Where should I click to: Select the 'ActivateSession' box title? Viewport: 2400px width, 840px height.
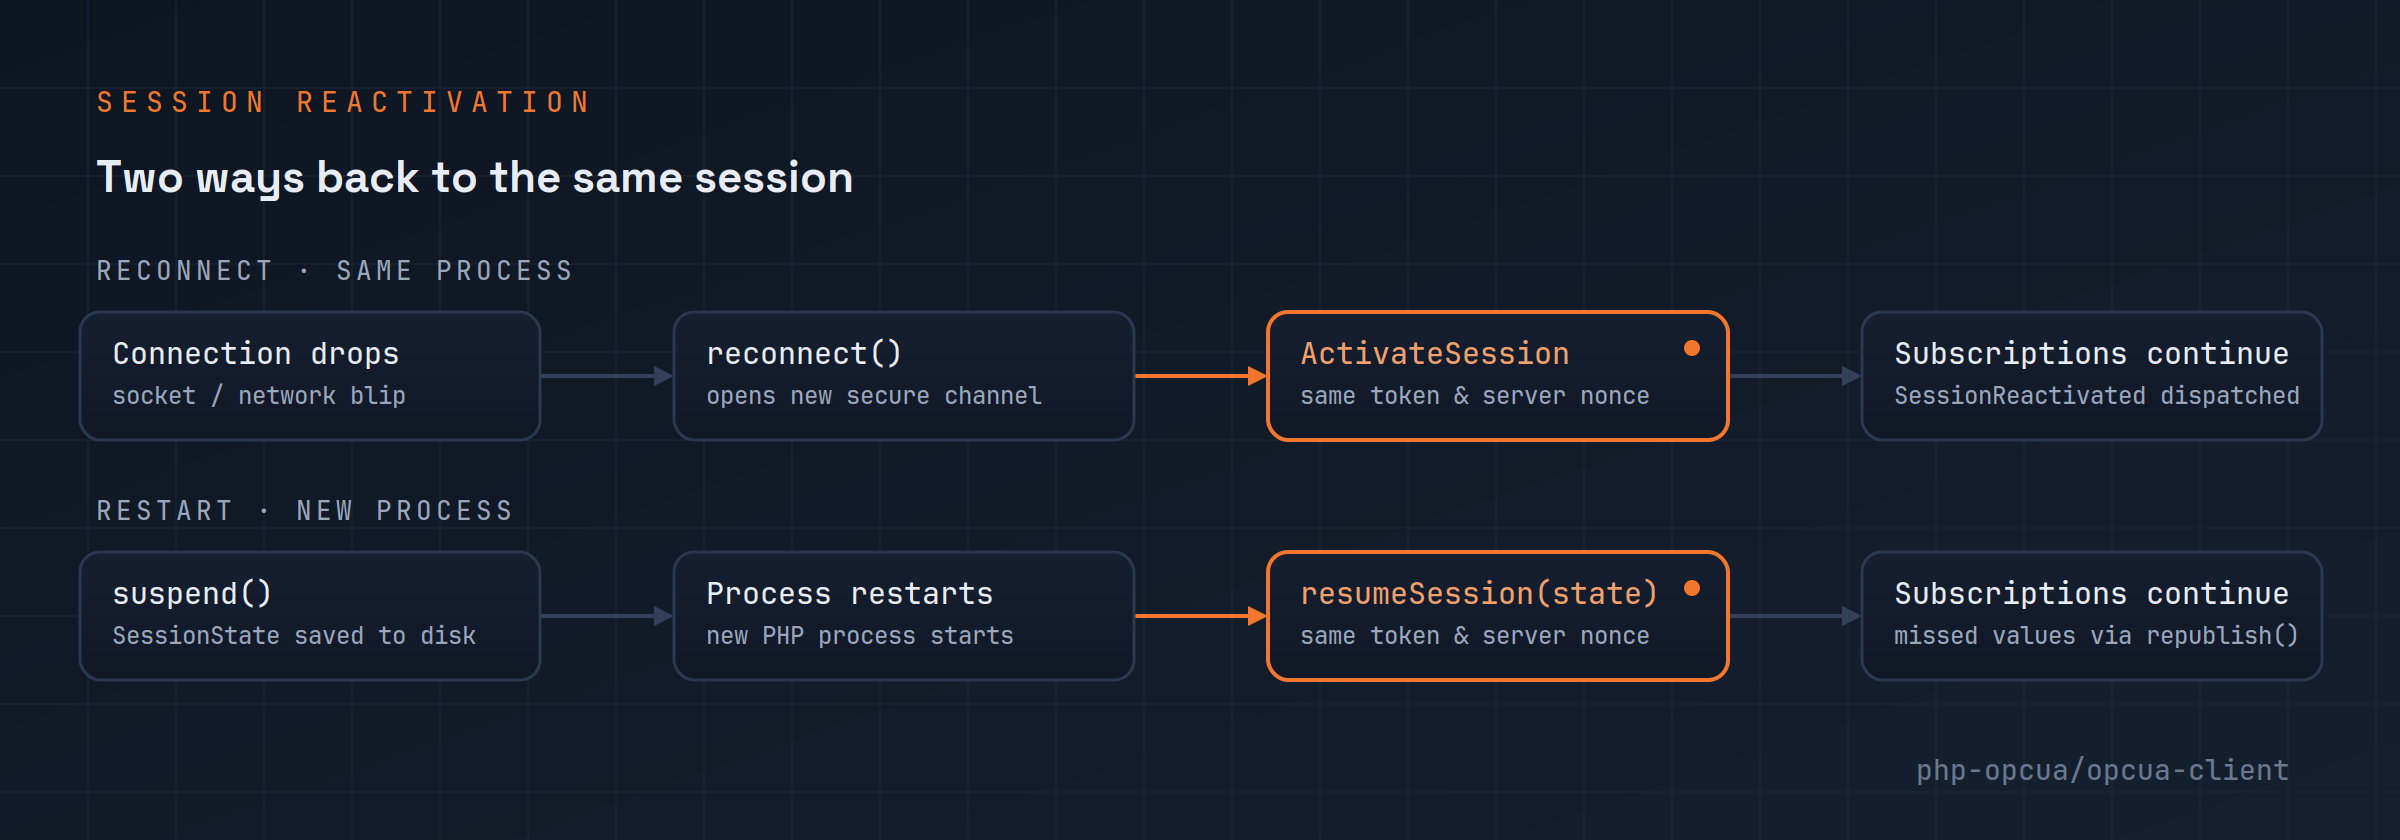point(1435,354)
